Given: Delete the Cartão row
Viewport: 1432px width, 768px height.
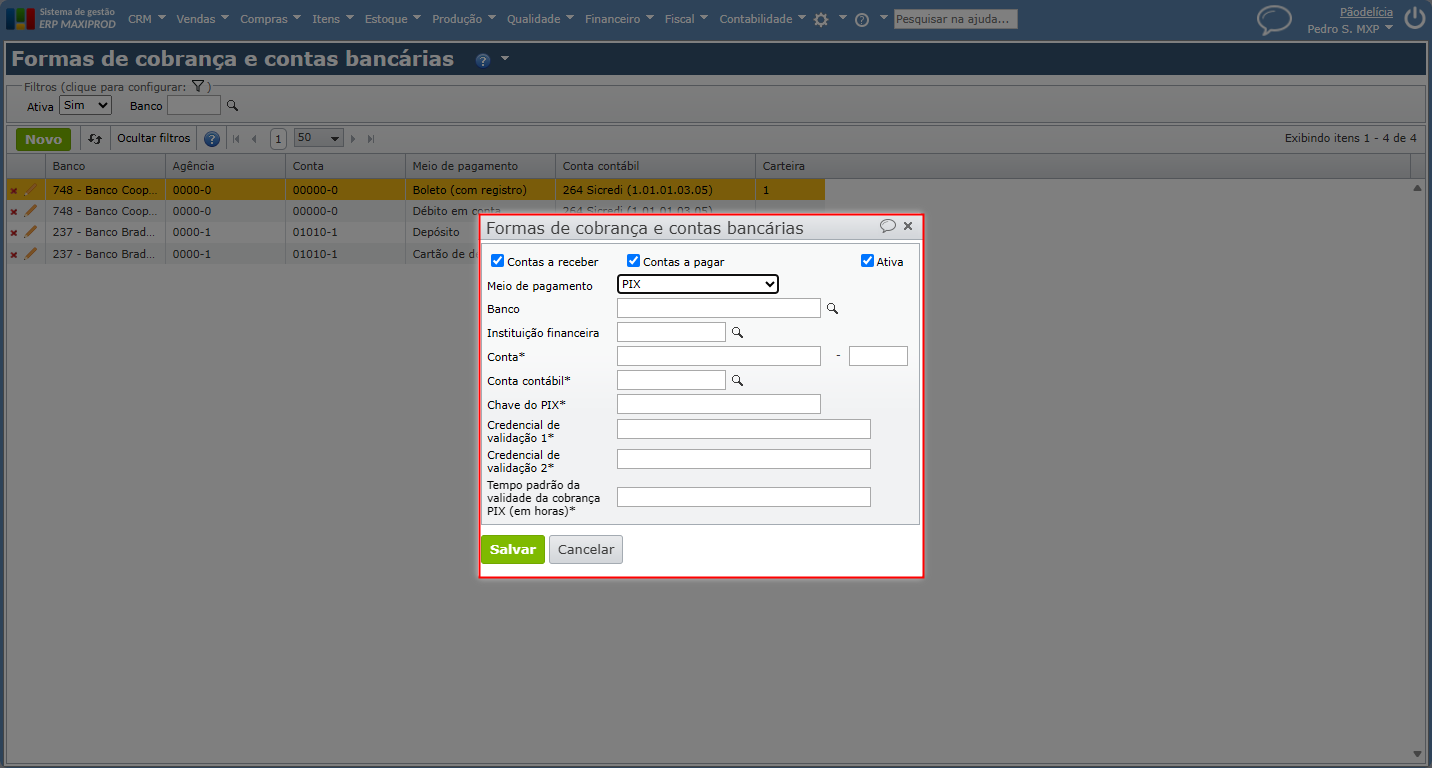Looking at the screenshot, I should 14,255.
